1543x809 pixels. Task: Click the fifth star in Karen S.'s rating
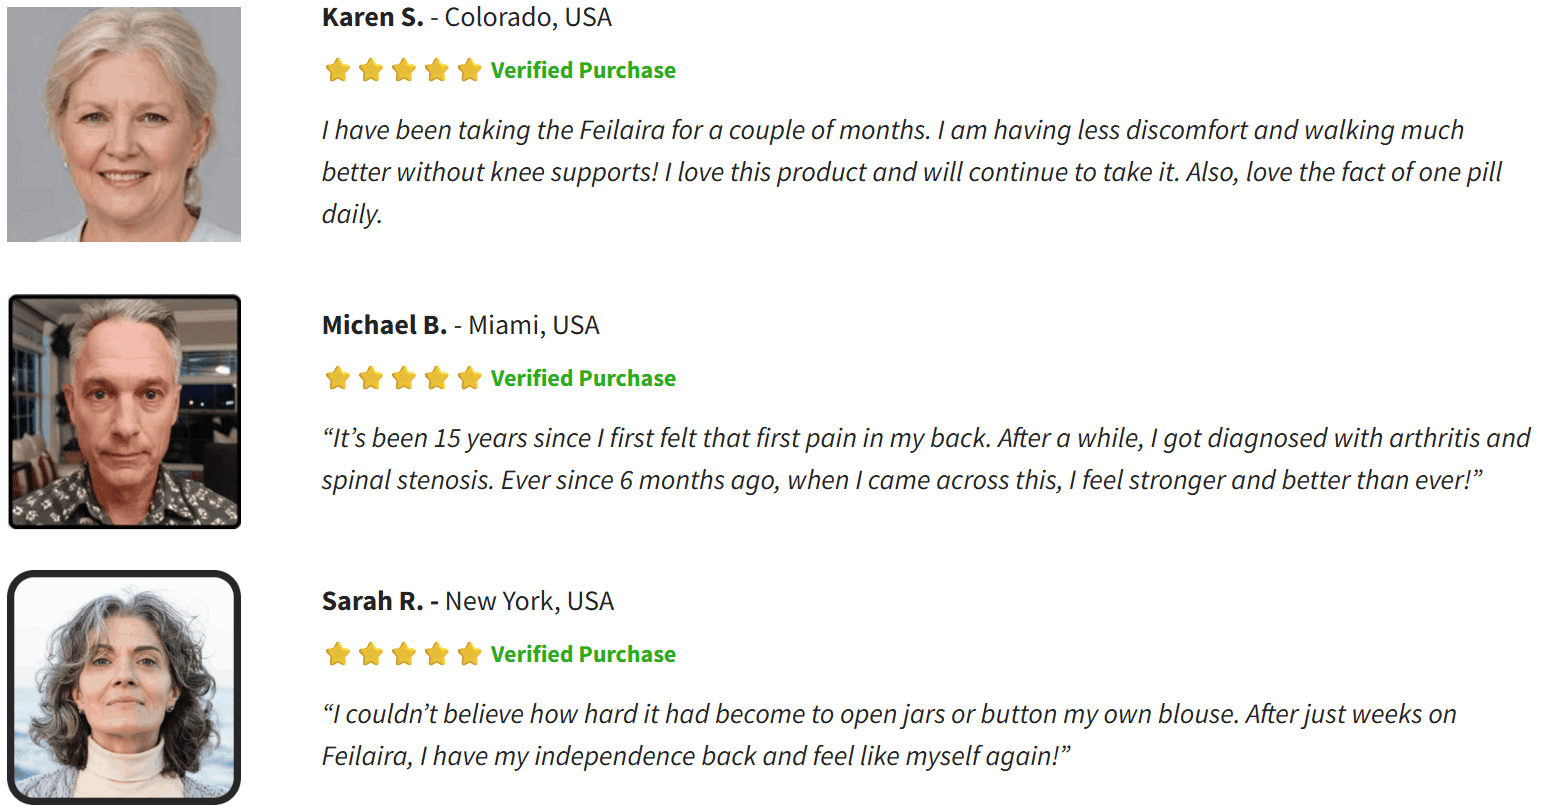pyautogui.click(x=469, y=70)
